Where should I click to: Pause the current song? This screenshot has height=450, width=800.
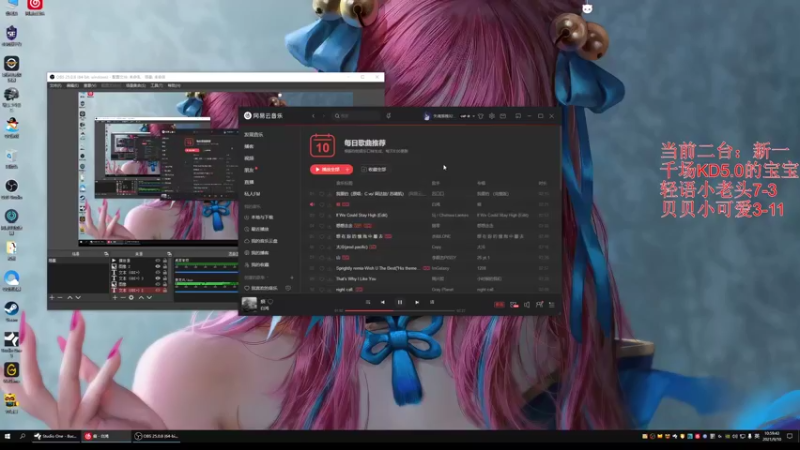[x=400, y=302]
